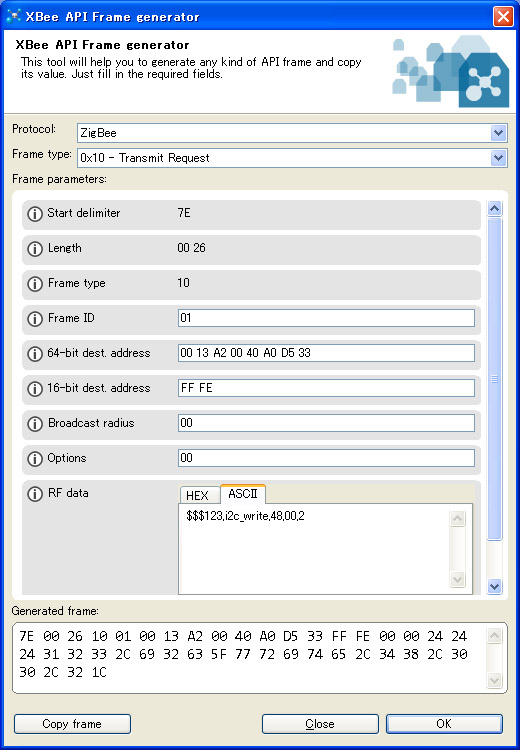Click the Broadcast radius input field
520x750 pixels.
(326, 423)
